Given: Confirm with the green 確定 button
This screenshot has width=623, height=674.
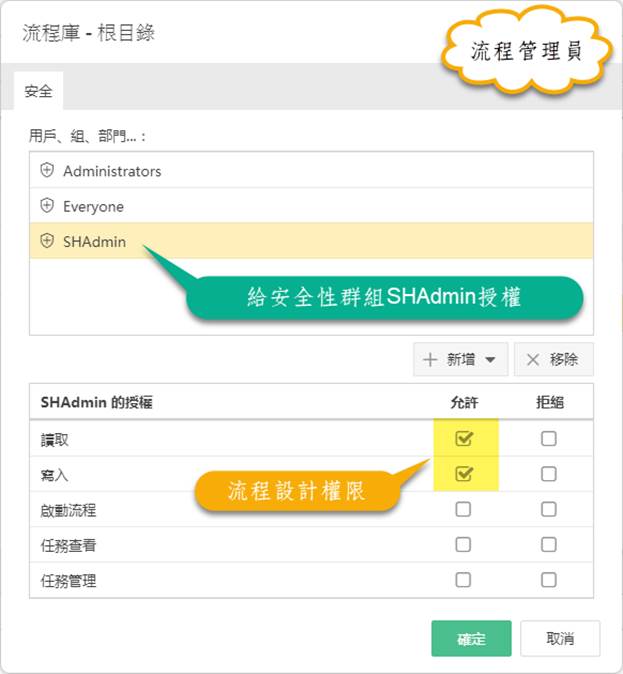Looking at the screenshot, I should pyautogui.click(x=471, y=638).
